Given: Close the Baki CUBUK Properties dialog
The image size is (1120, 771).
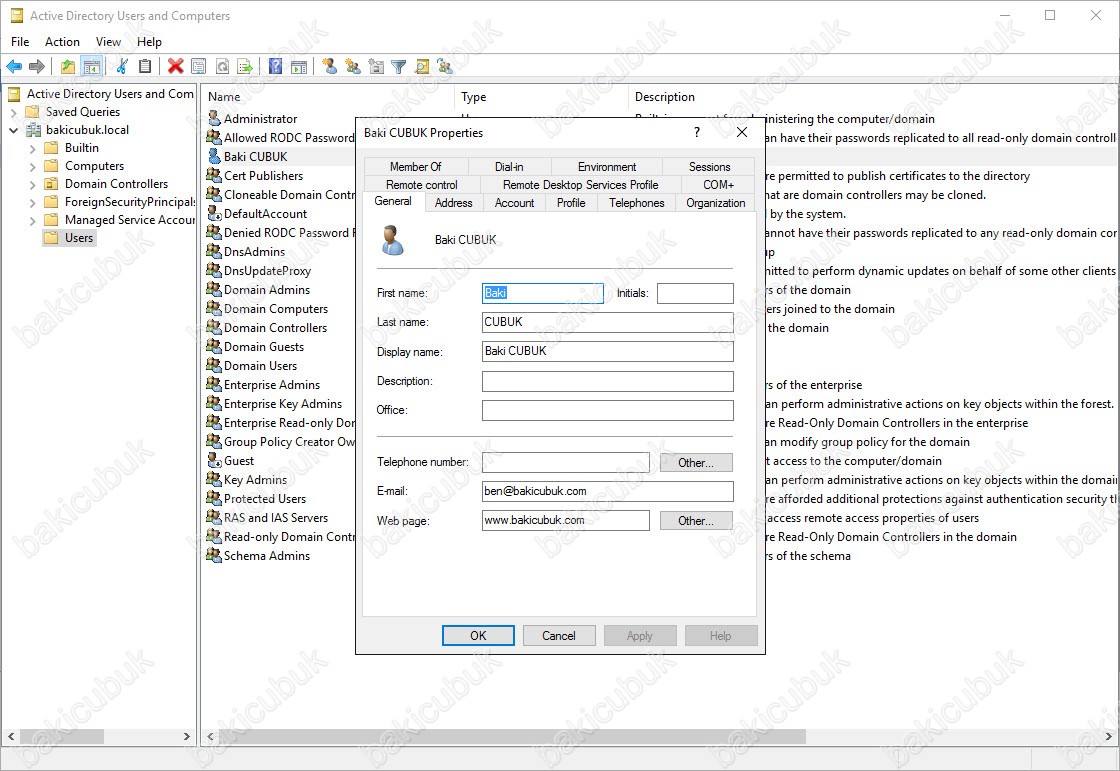Looking at the screenshot, I should (742, 132).
